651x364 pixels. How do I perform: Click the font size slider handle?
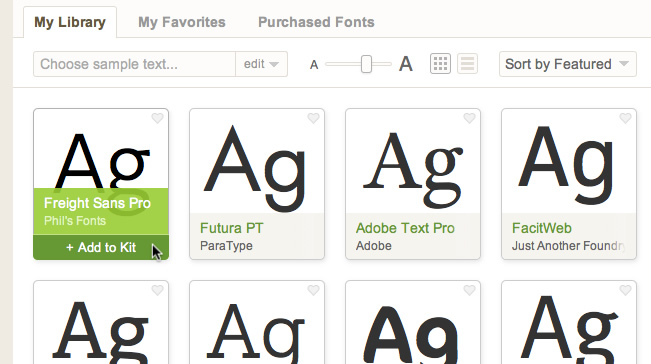click(366, 64)
